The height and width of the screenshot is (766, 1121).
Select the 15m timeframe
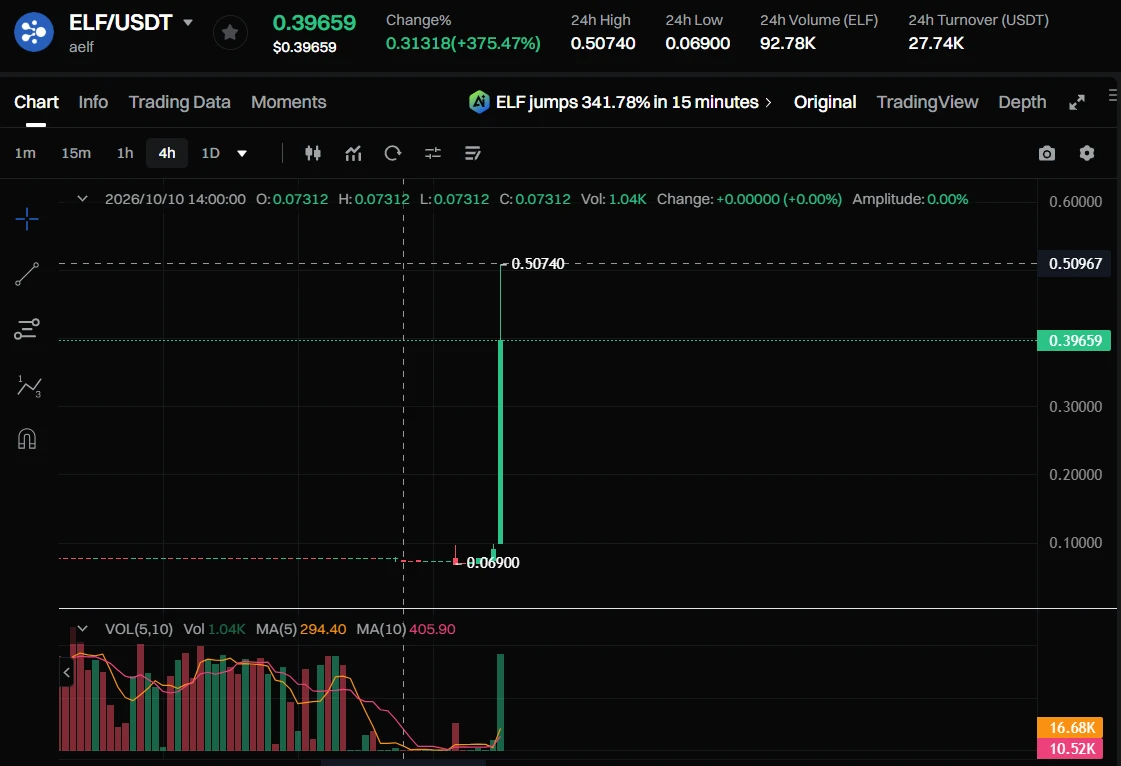[x=76, y=153]
